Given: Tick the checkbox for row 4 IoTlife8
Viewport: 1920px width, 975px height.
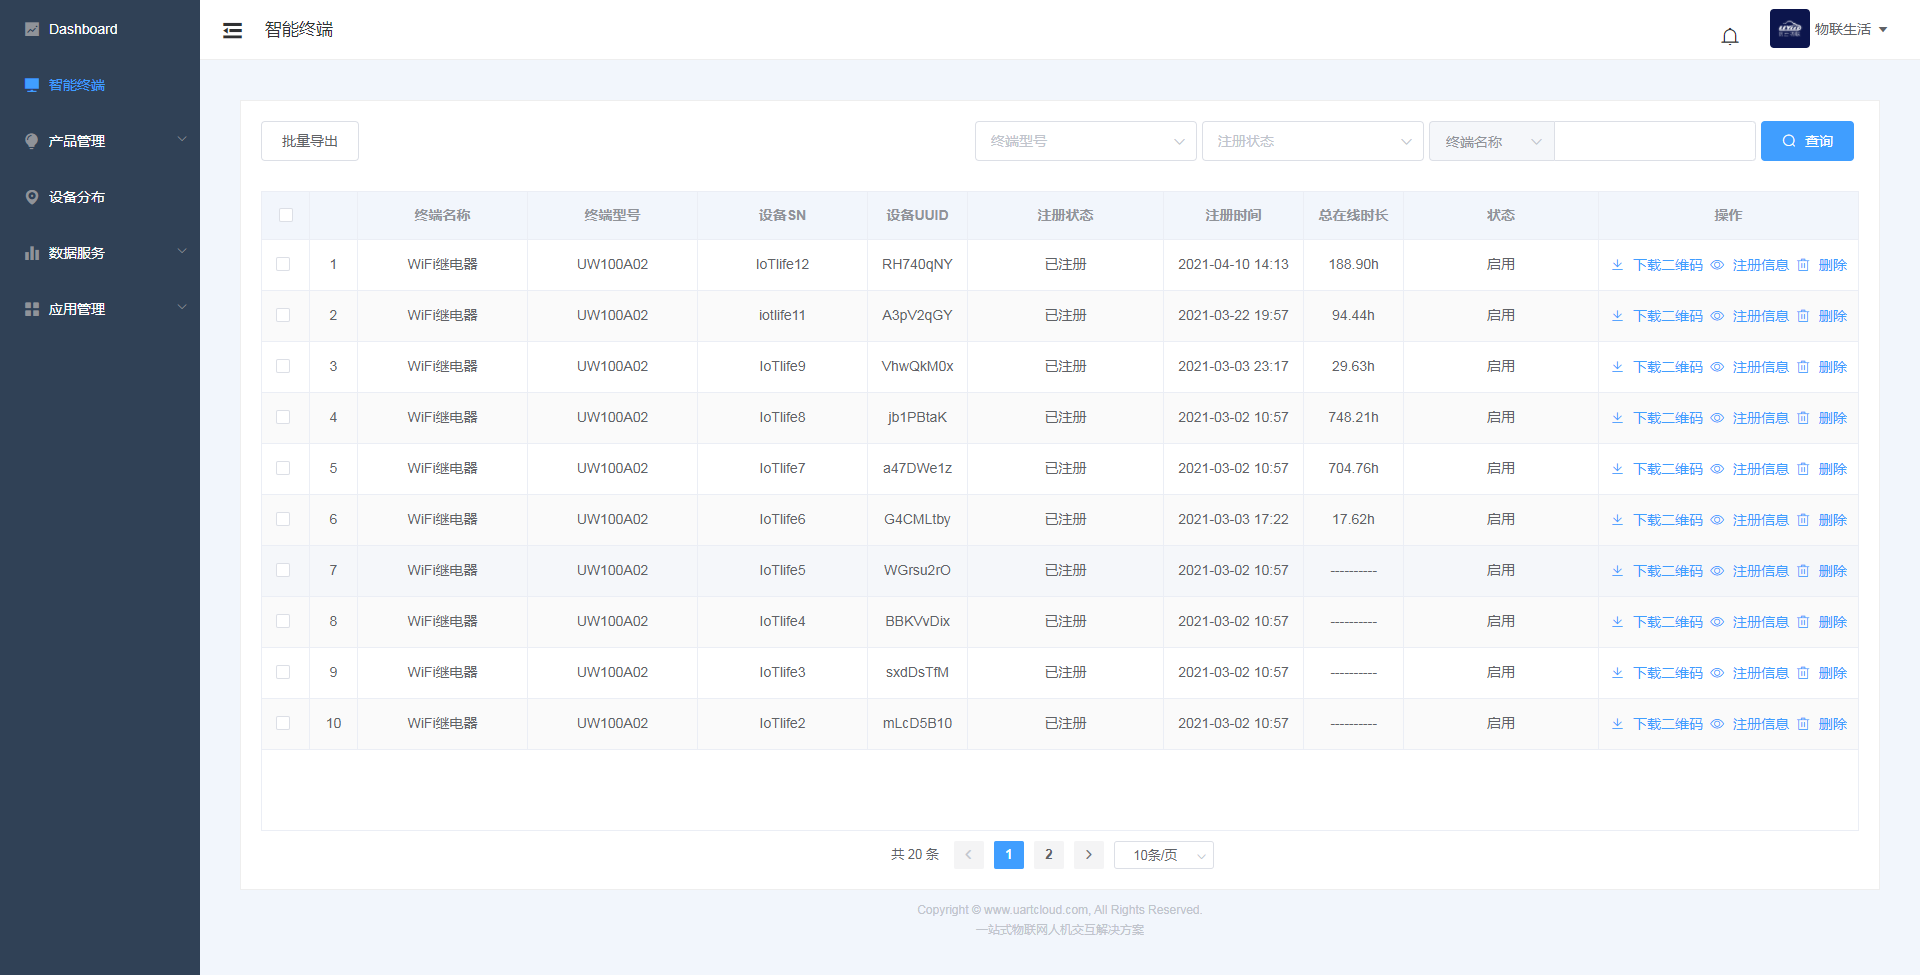Looking at the screenshot, I should pyautogui.click(x=283, y=417).
